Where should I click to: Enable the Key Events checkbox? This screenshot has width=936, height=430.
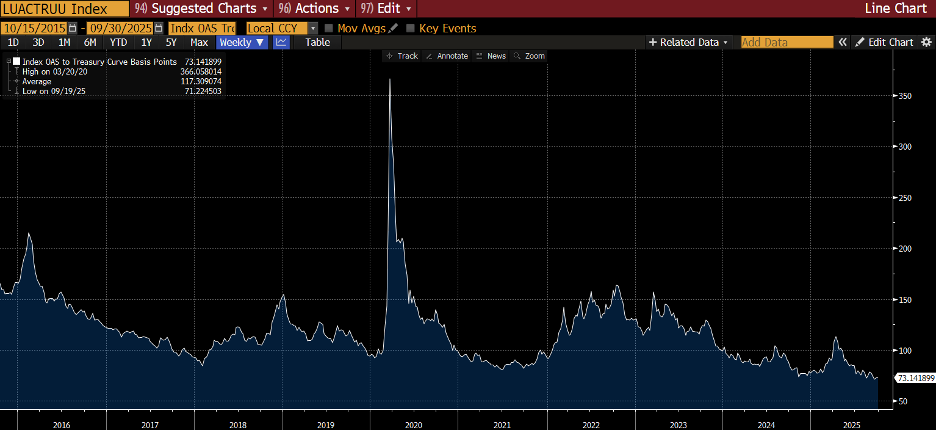coord(410,28)
